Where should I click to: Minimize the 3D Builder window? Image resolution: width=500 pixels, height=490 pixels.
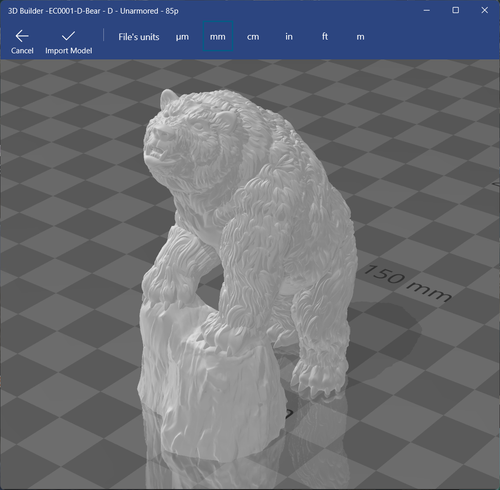(427, 10)
